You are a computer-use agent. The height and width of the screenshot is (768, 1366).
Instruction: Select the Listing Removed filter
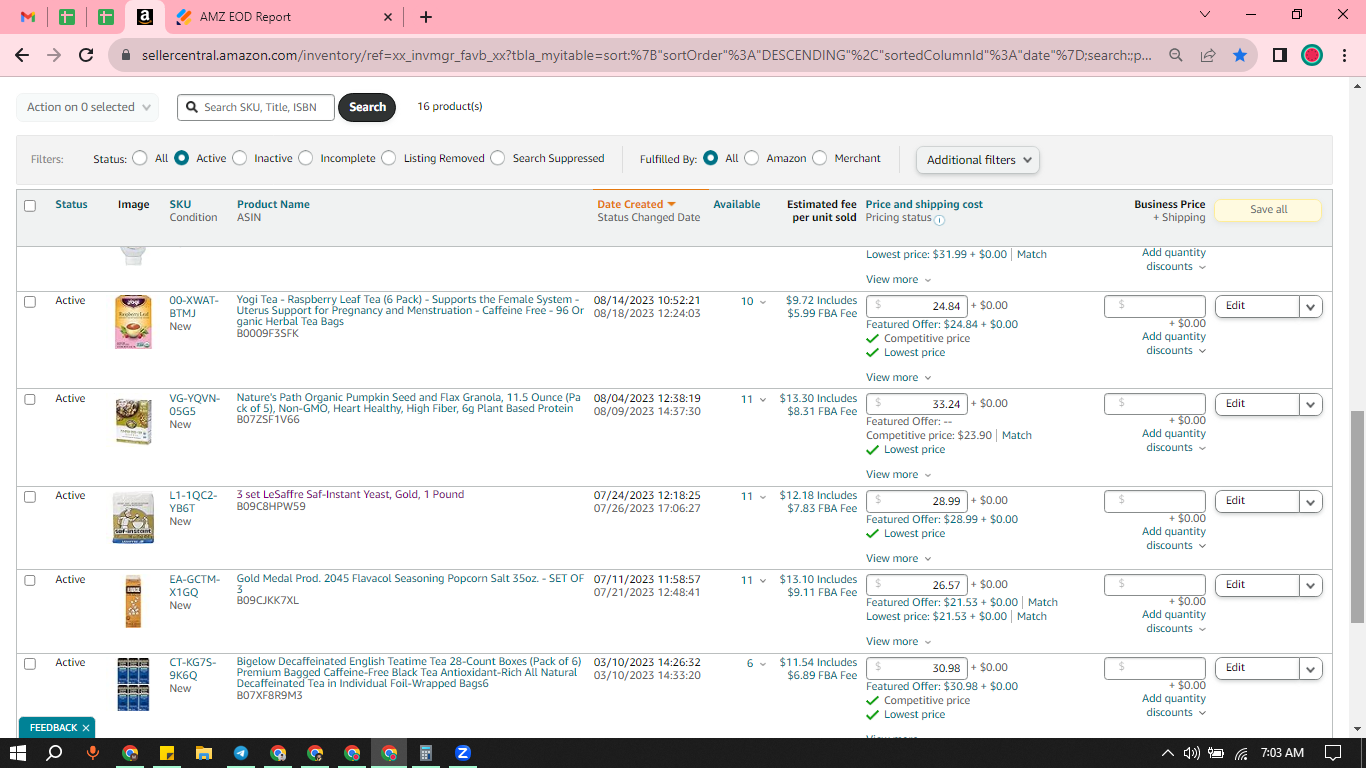click(389, 158)
